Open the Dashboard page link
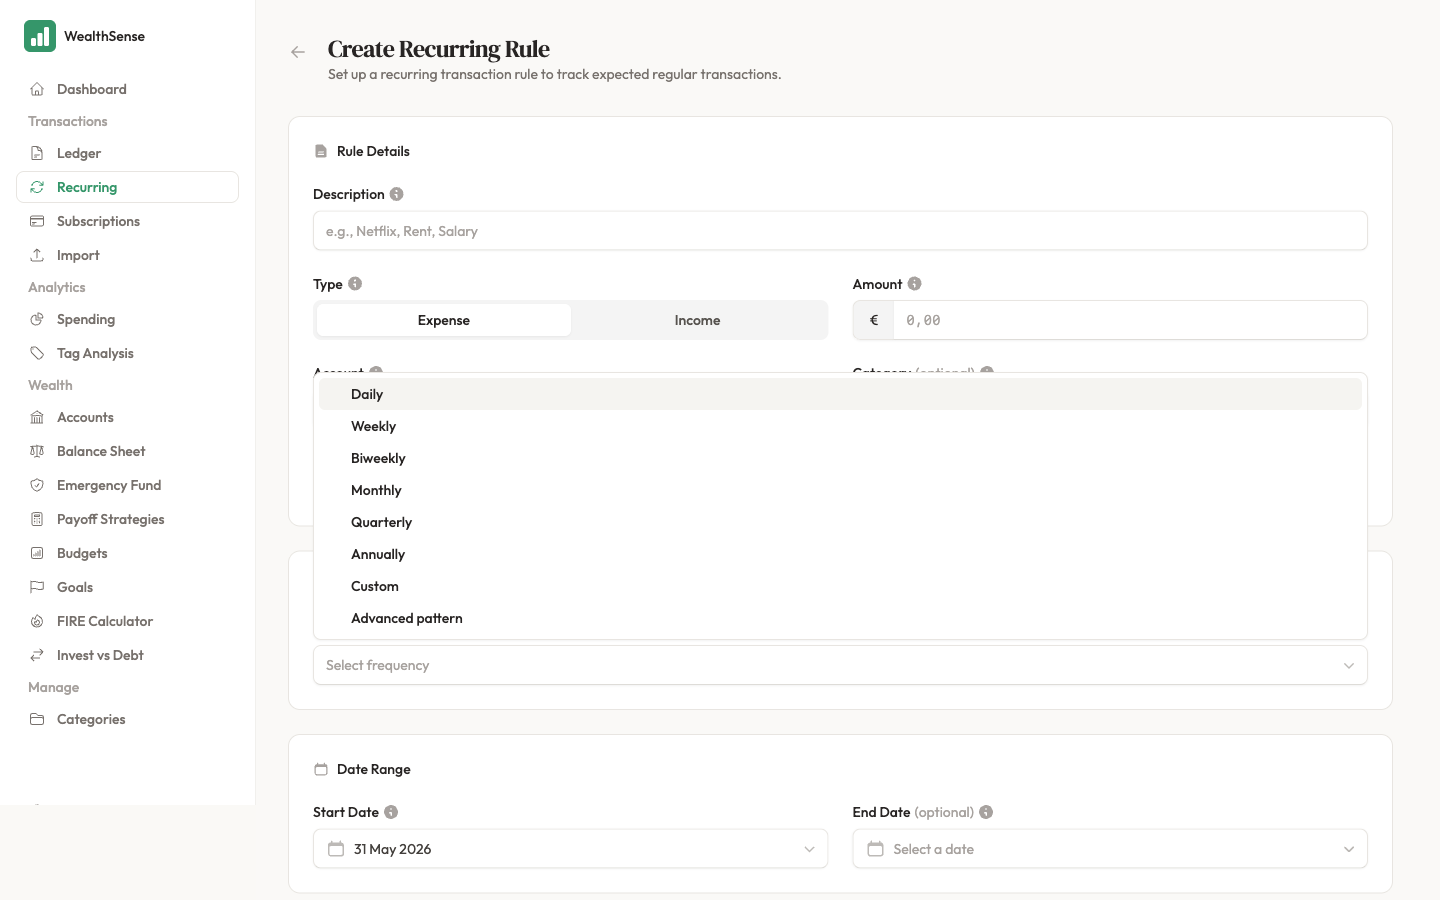 127,89
